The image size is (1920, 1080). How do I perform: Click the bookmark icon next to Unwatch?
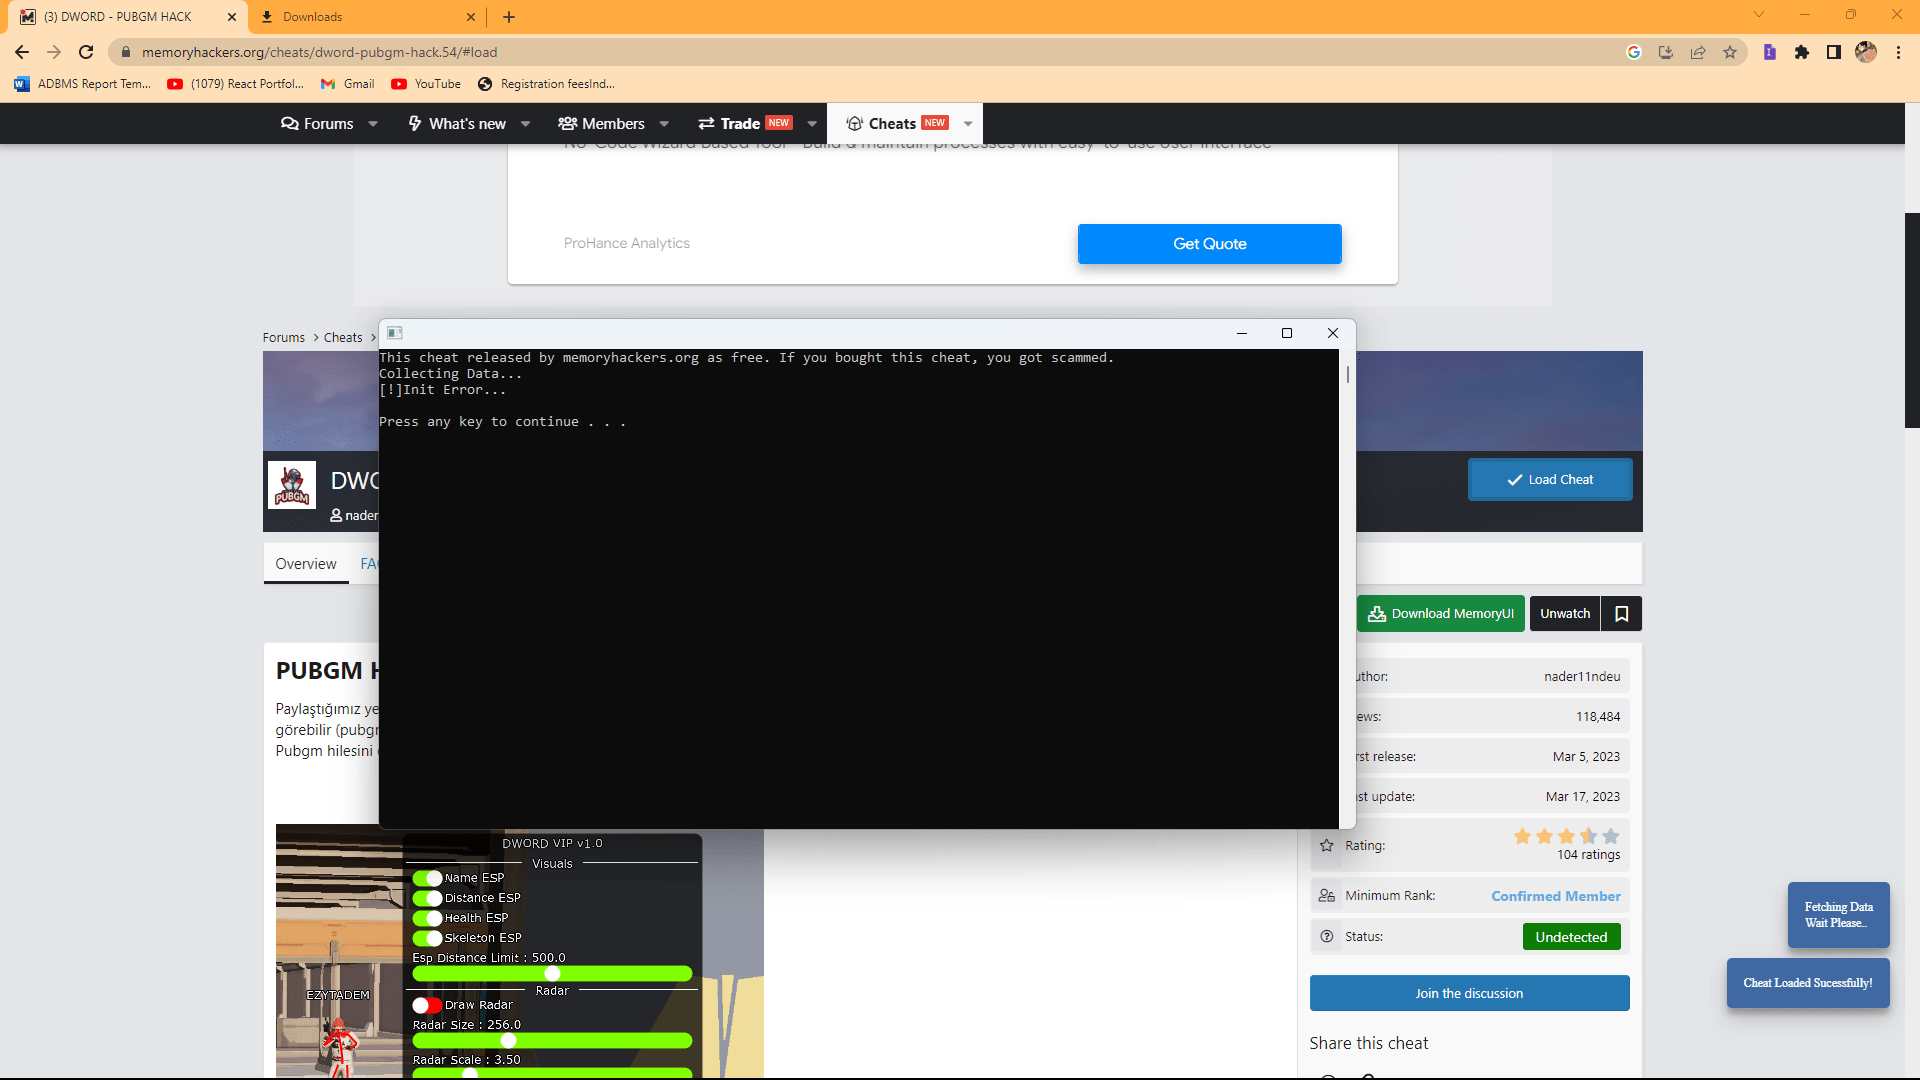tap(1622, 614)
